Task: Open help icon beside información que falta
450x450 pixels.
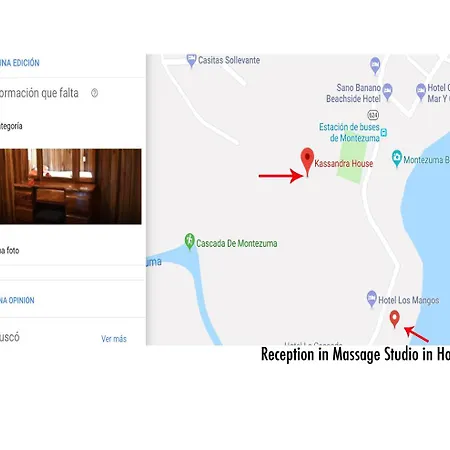Action: [94, 93]
